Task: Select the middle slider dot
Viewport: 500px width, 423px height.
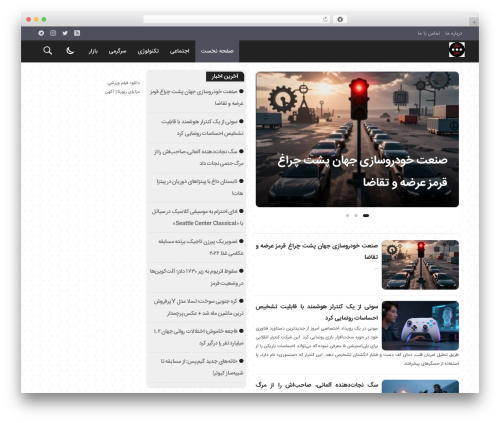Action: pos(356,216)
